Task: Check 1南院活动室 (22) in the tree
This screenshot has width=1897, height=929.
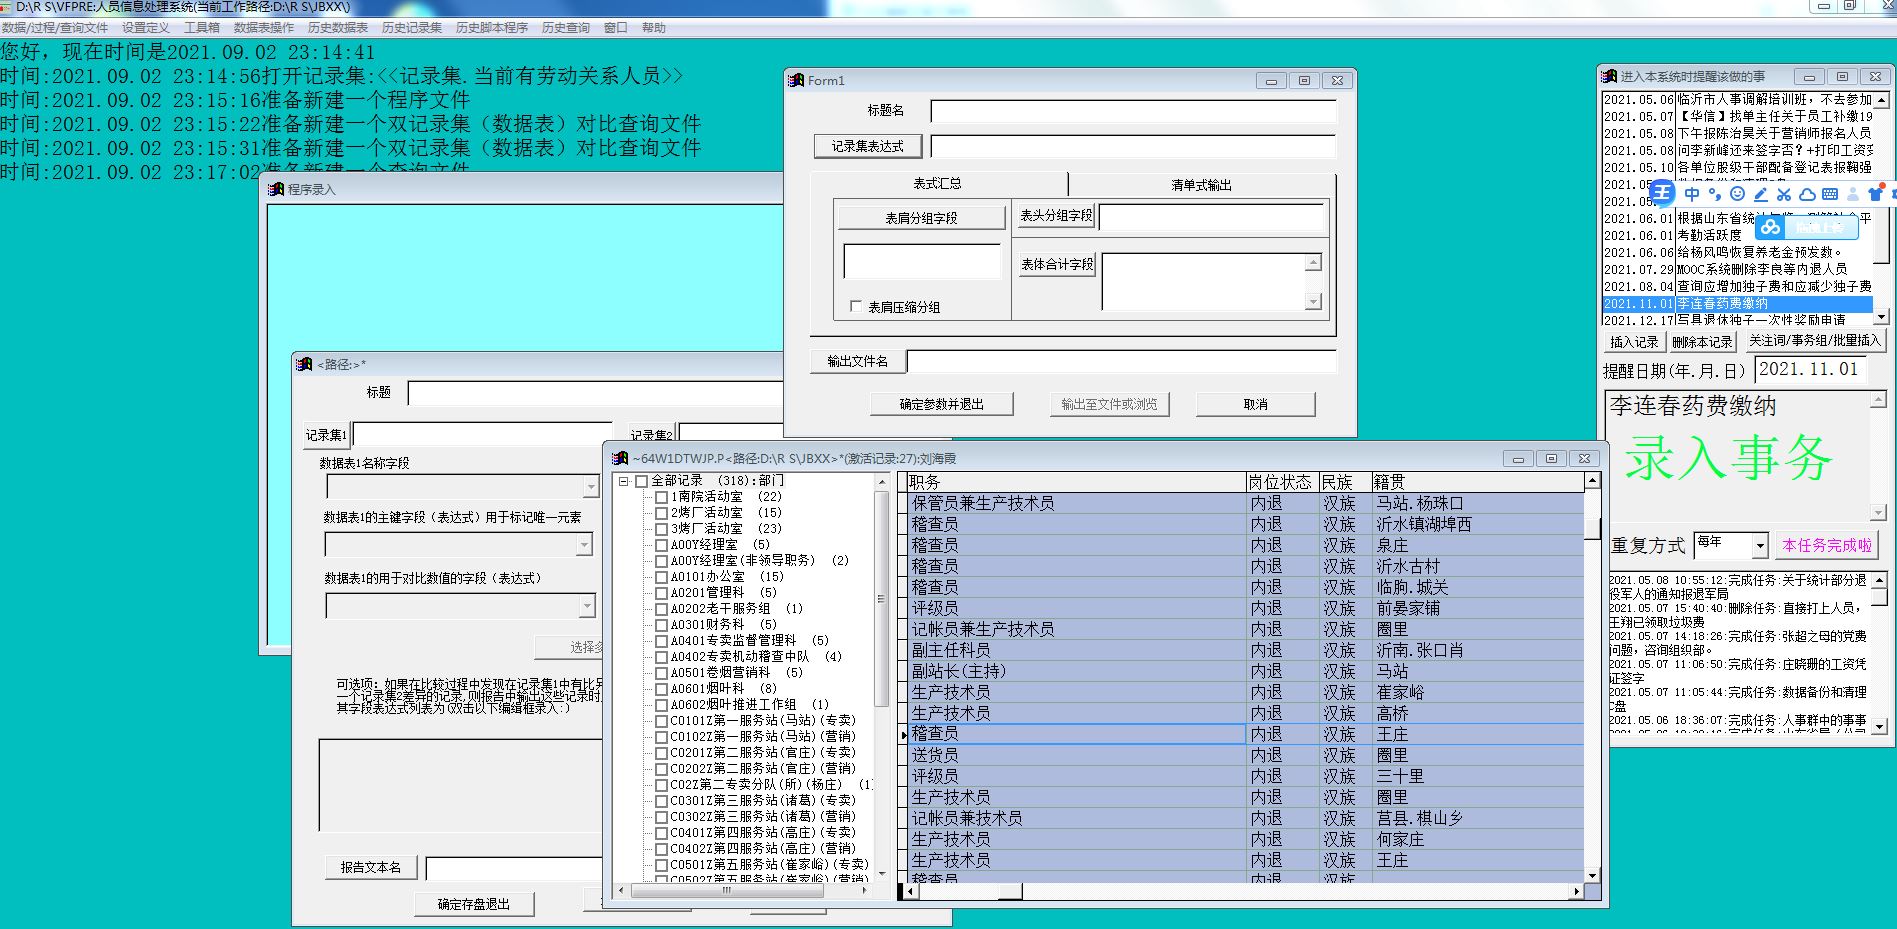Action: [661, 497]
